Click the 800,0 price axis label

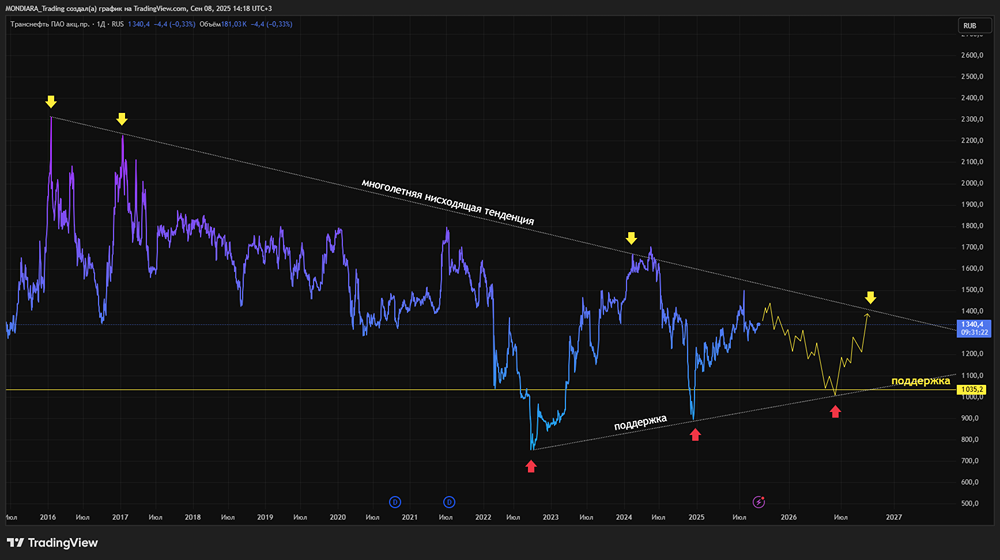coord(970,439)
